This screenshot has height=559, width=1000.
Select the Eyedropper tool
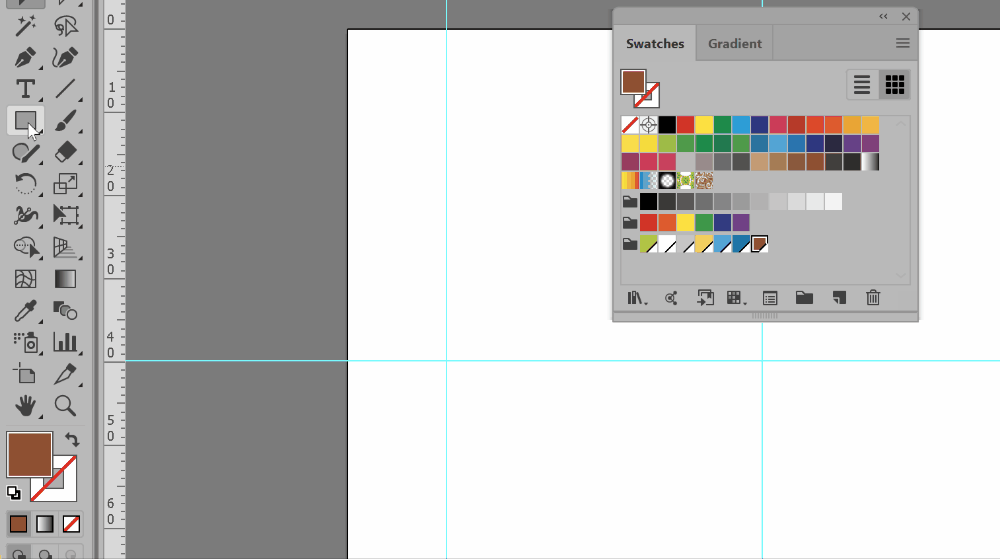(x=26, y=311)
